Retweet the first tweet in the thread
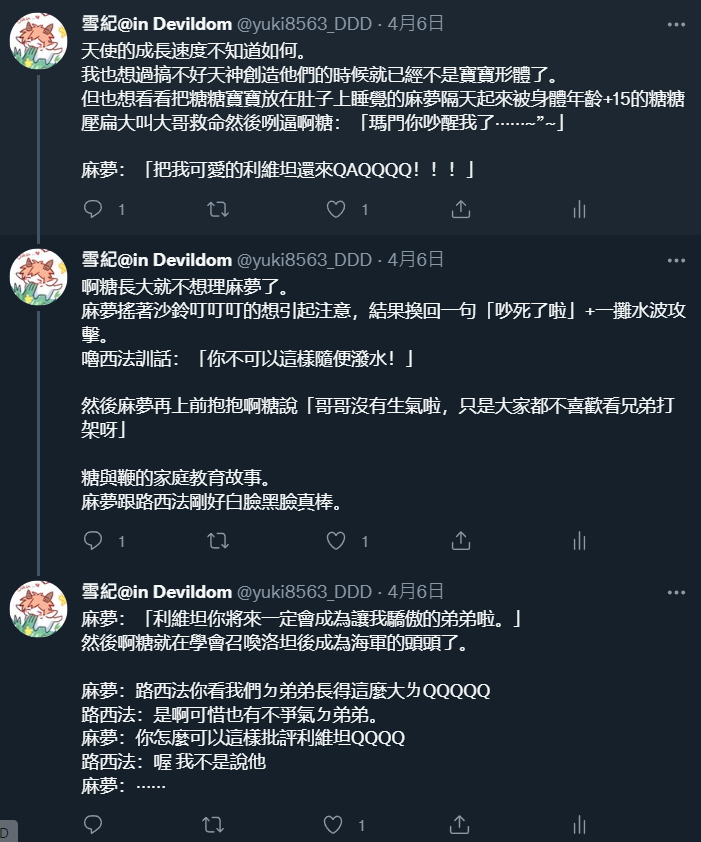This screenshot has width=701, height=842. pos(218,208)
